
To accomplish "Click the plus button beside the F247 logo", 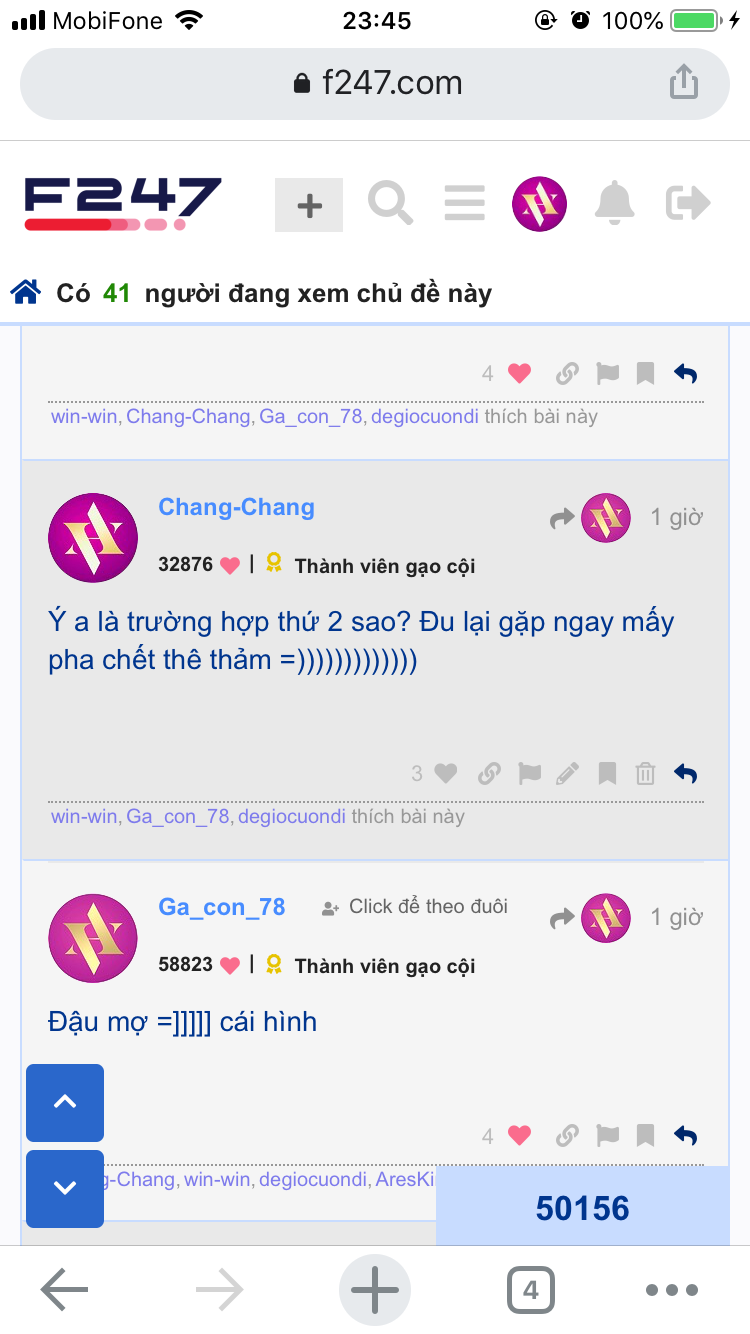I will pyautogui.click(x=309, y=205).
